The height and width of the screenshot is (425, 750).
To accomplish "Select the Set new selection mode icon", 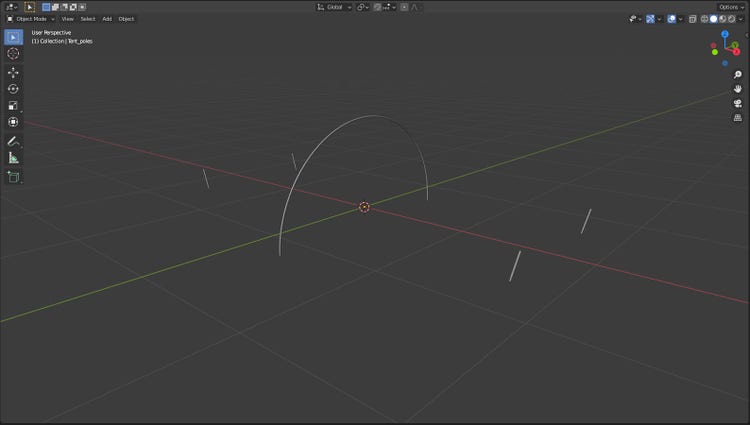I will click(46, 7).
